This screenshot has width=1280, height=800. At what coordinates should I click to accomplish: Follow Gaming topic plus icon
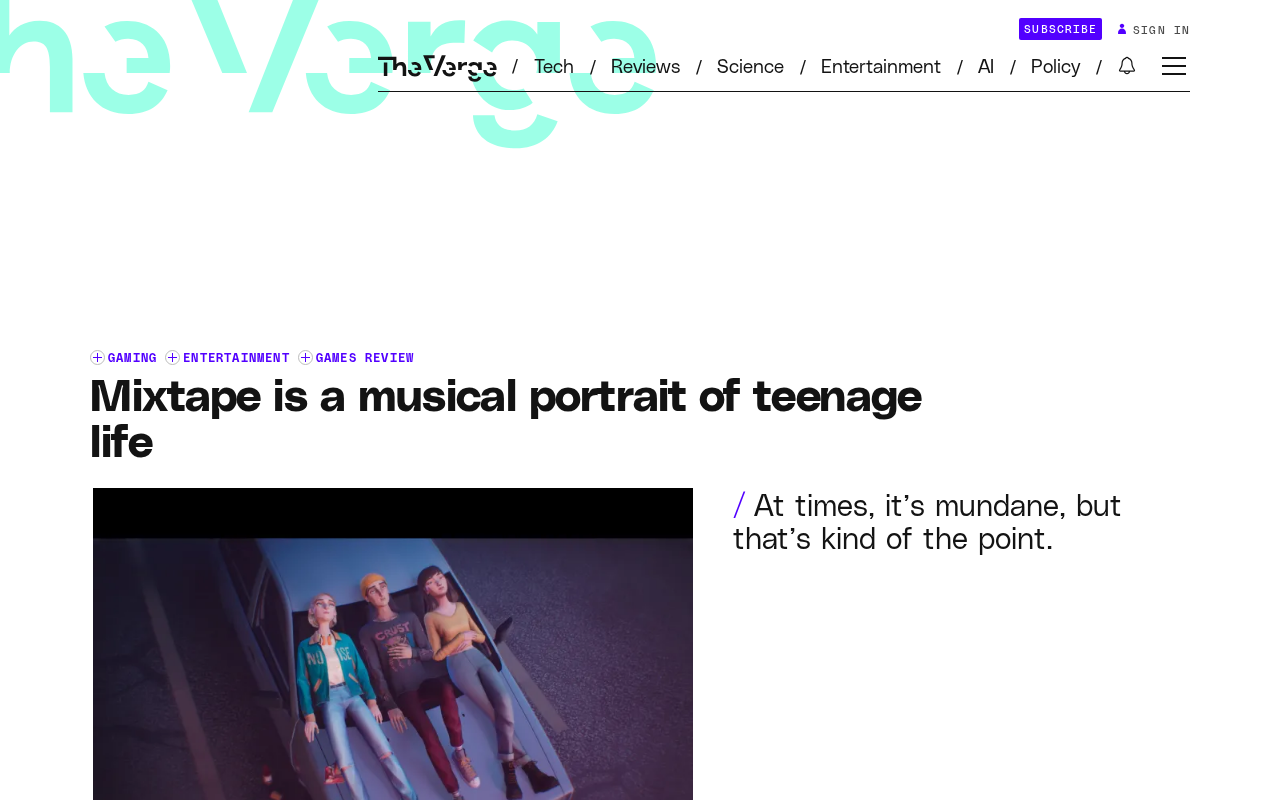point(97,358)
